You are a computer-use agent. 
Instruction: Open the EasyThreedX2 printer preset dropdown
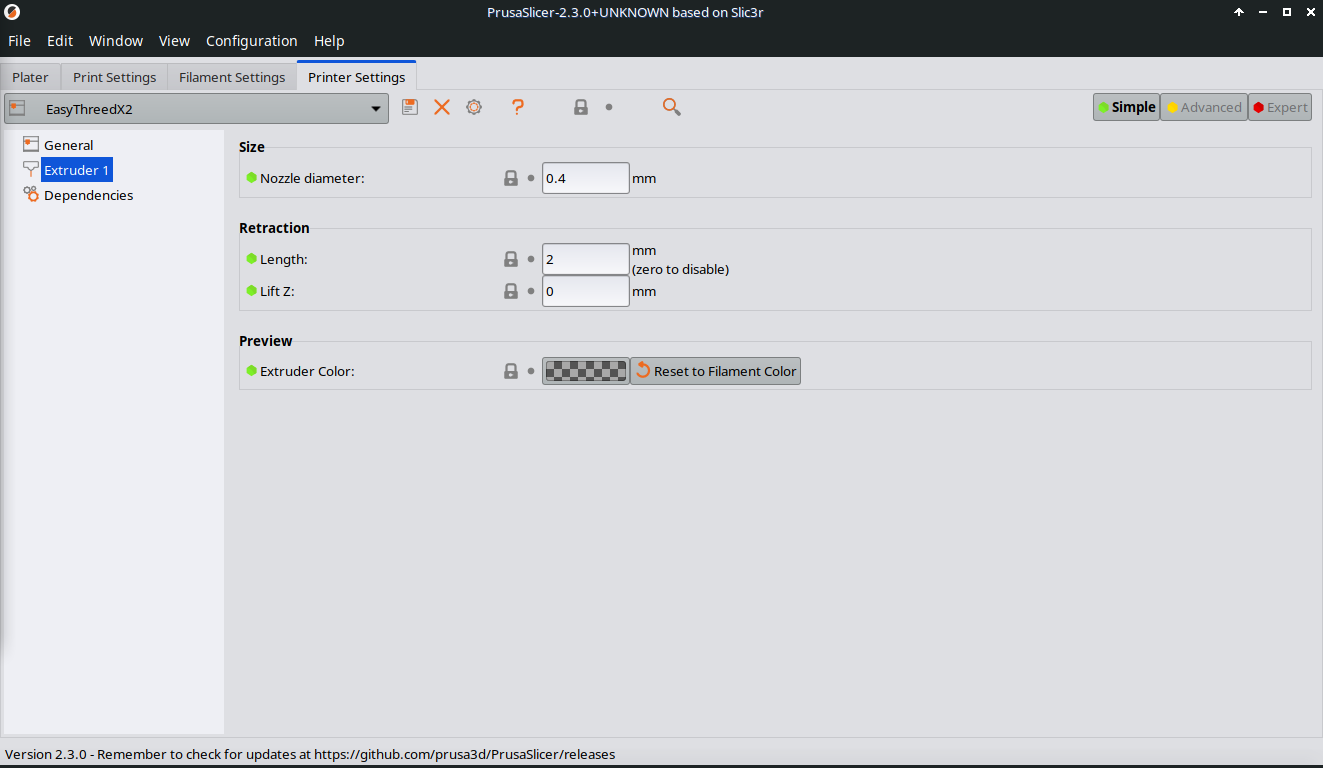[196, 109]
